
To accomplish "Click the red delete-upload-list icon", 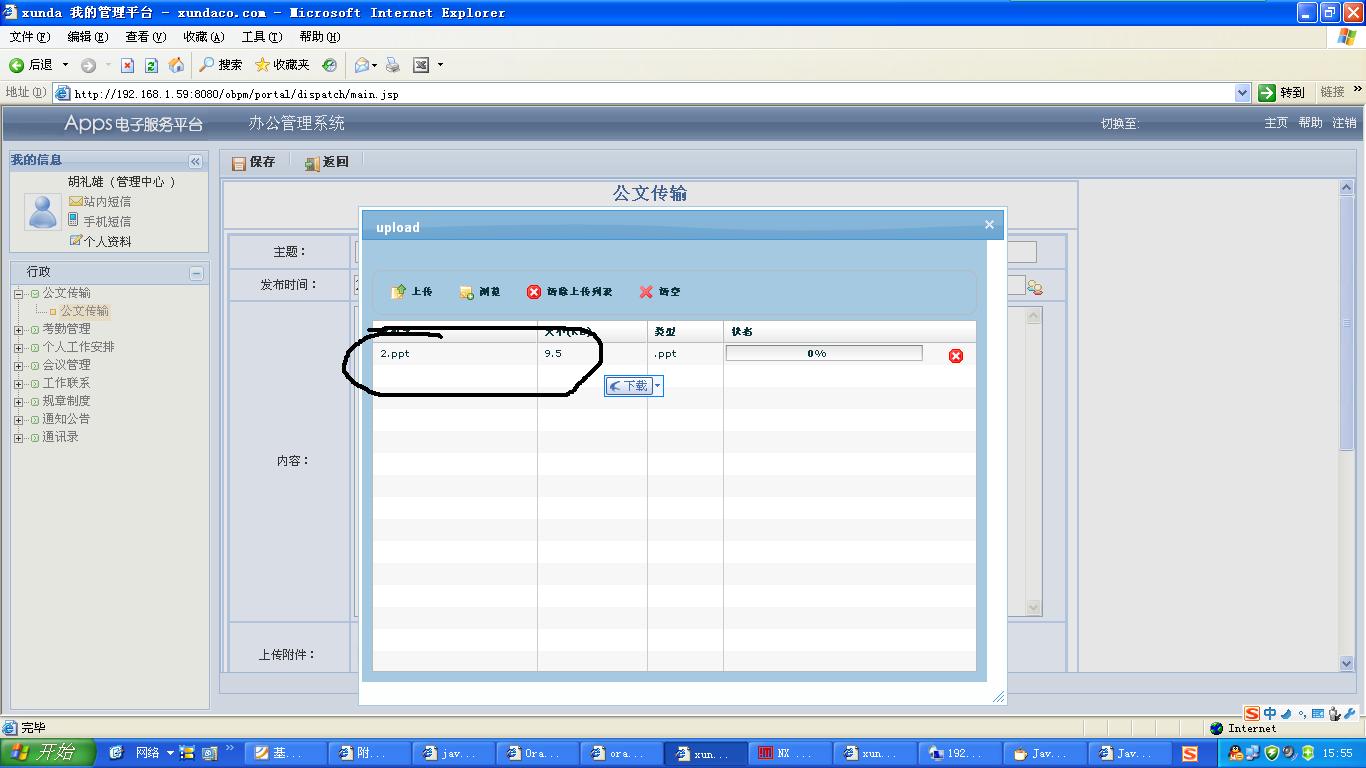I will [534, 292].
